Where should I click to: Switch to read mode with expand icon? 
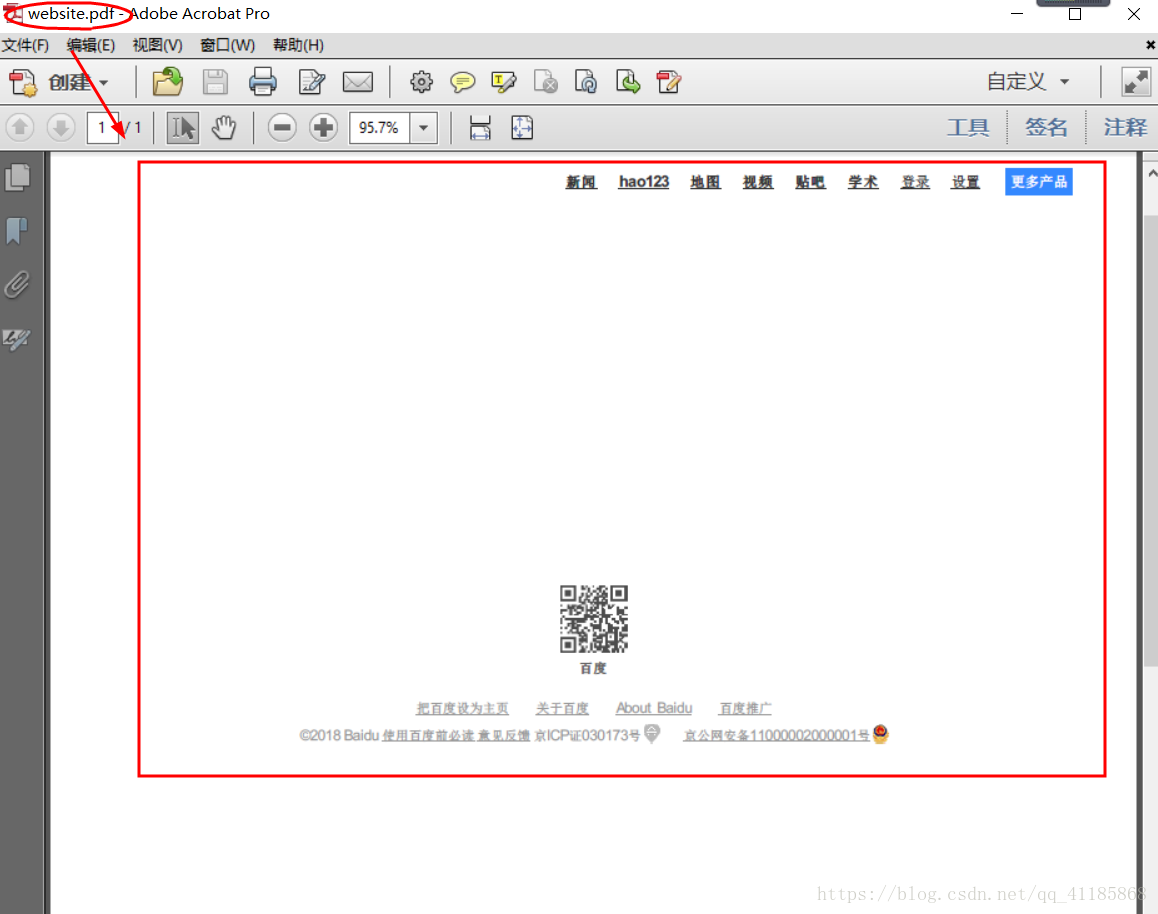click(x=1135, y=82)
